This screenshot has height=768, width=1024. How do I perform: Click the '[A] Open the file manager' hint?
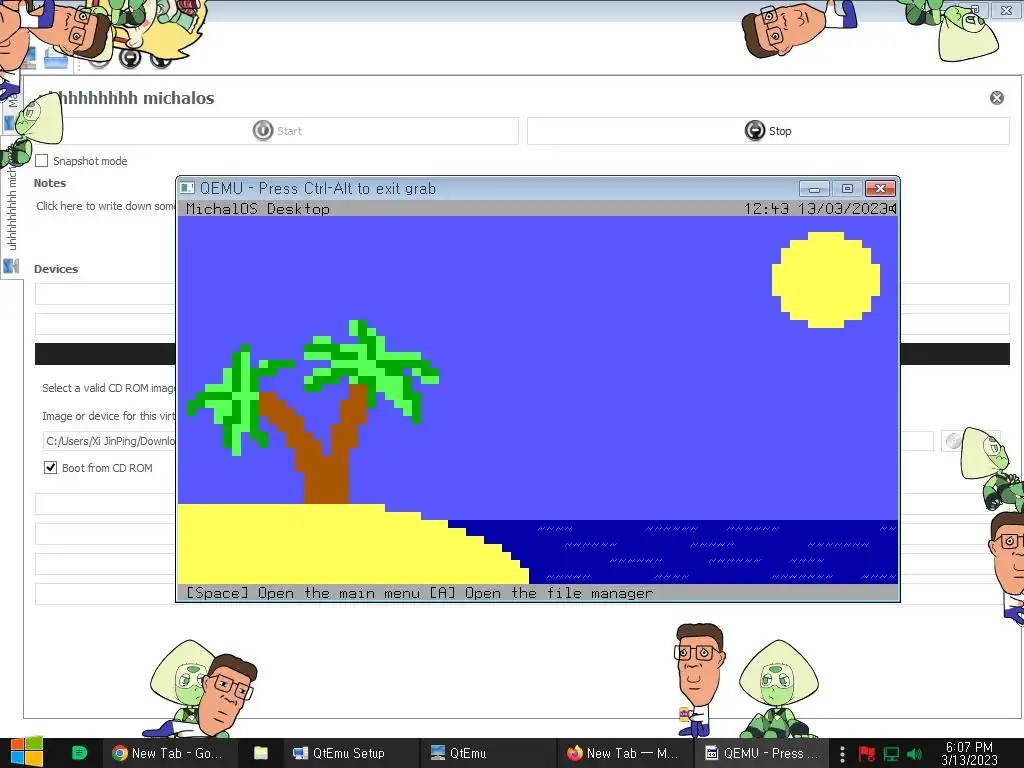pos(541,593)
